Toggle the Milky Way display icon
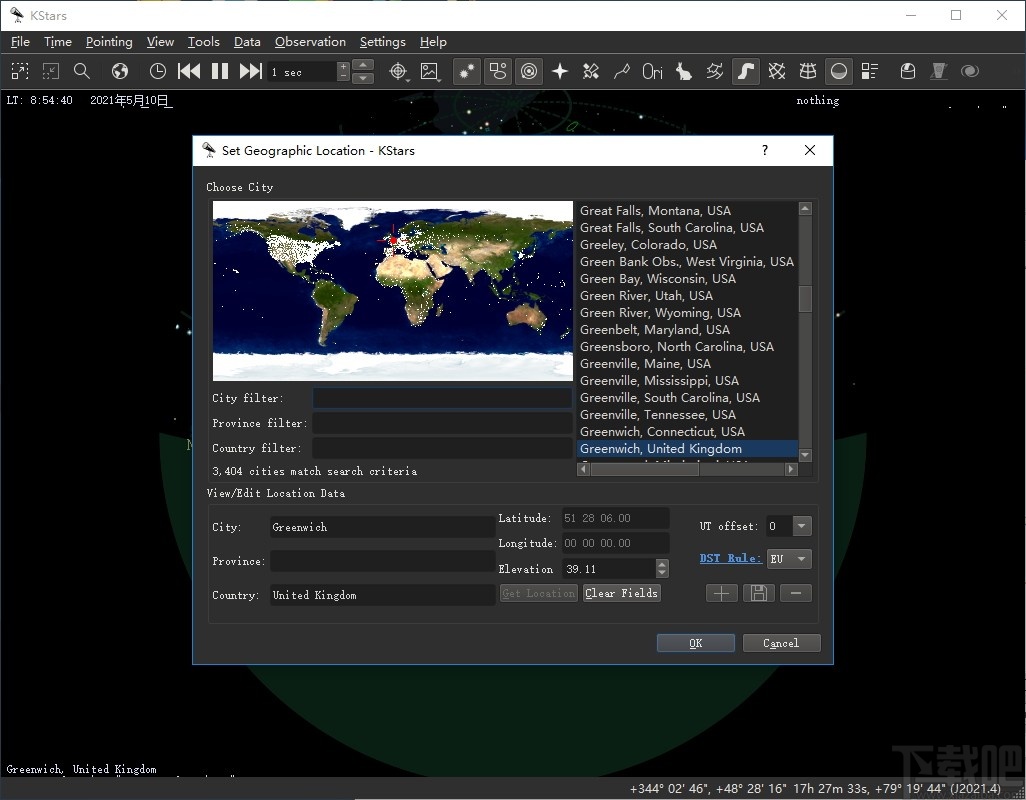1026x800 pixels. [746, 71]
